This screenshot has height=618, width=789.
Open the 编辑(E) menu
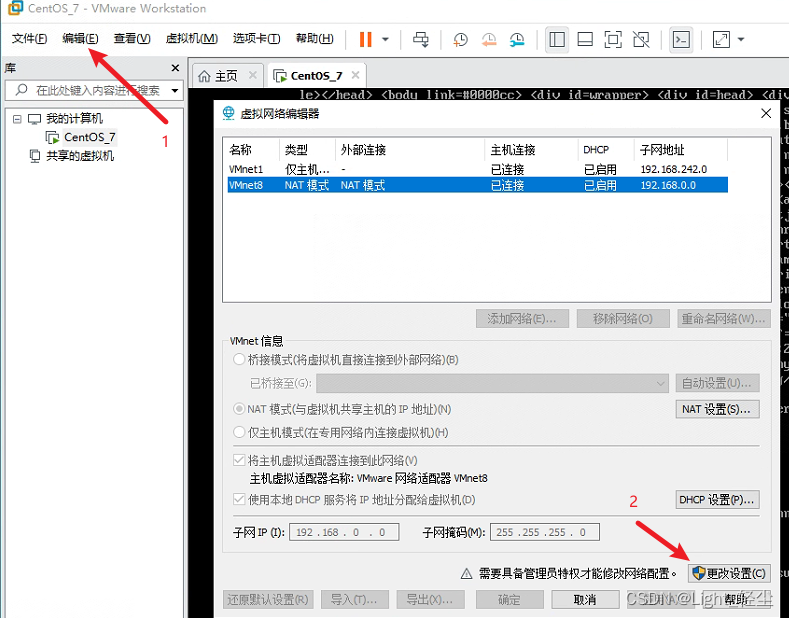[x=81, y=39]
